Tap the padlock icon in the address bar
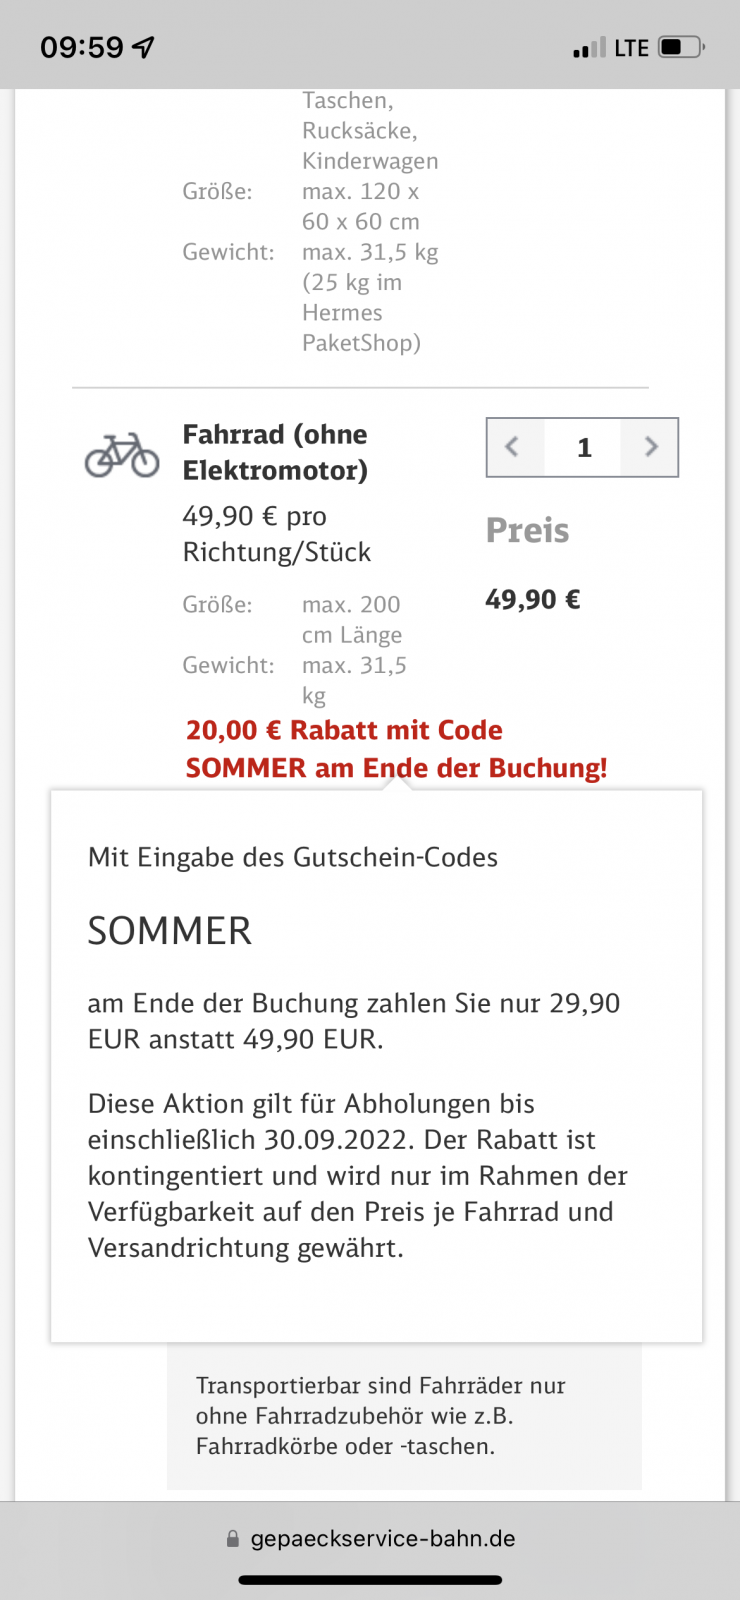 pos(233,1539)
